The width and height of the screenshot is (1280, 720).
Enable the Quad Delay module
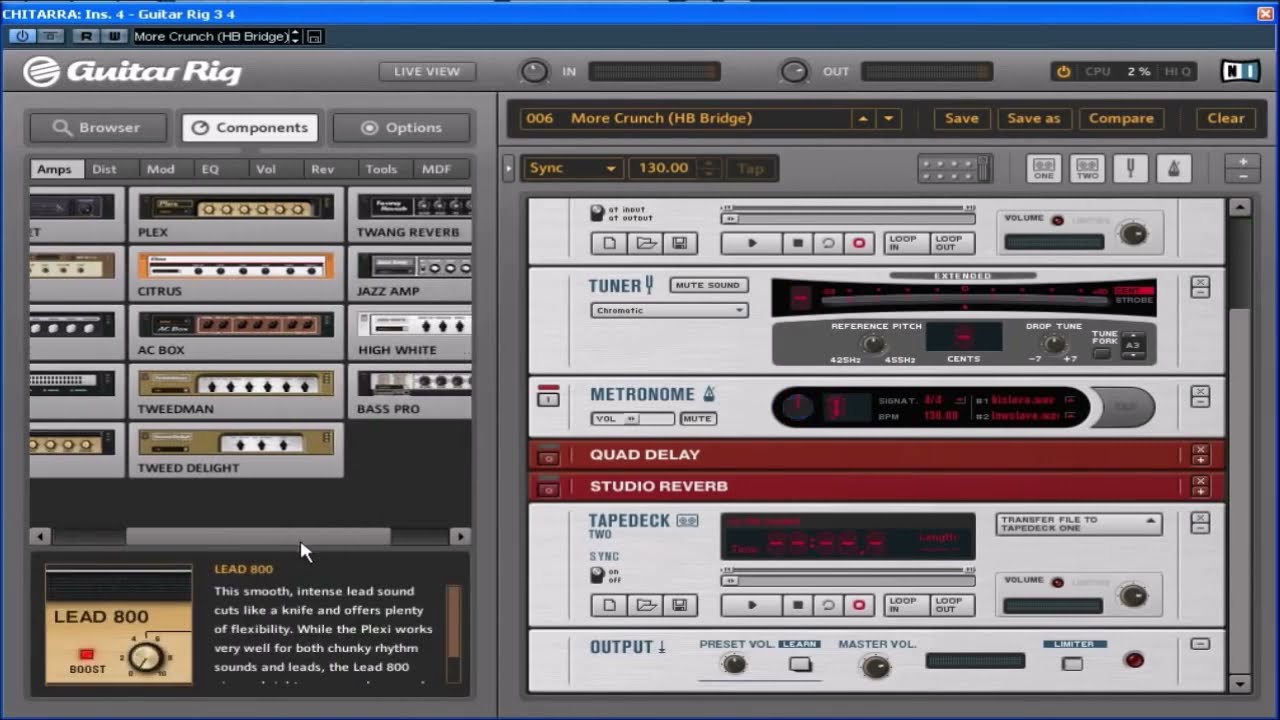[548, 457]
